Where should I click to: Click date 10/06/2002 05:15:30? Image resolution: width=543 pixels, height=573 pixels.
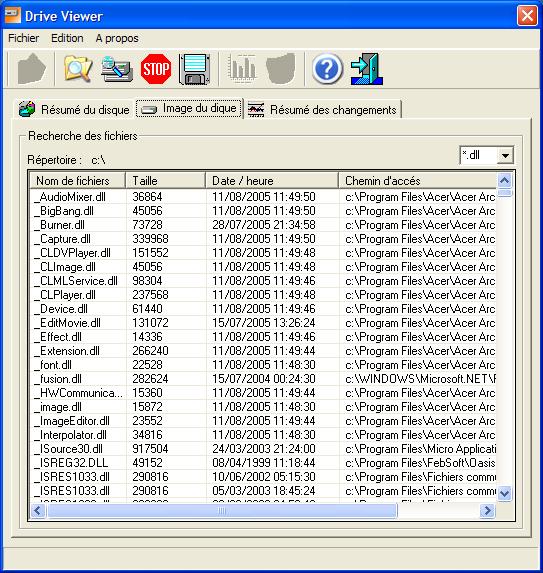coord(264,477)
